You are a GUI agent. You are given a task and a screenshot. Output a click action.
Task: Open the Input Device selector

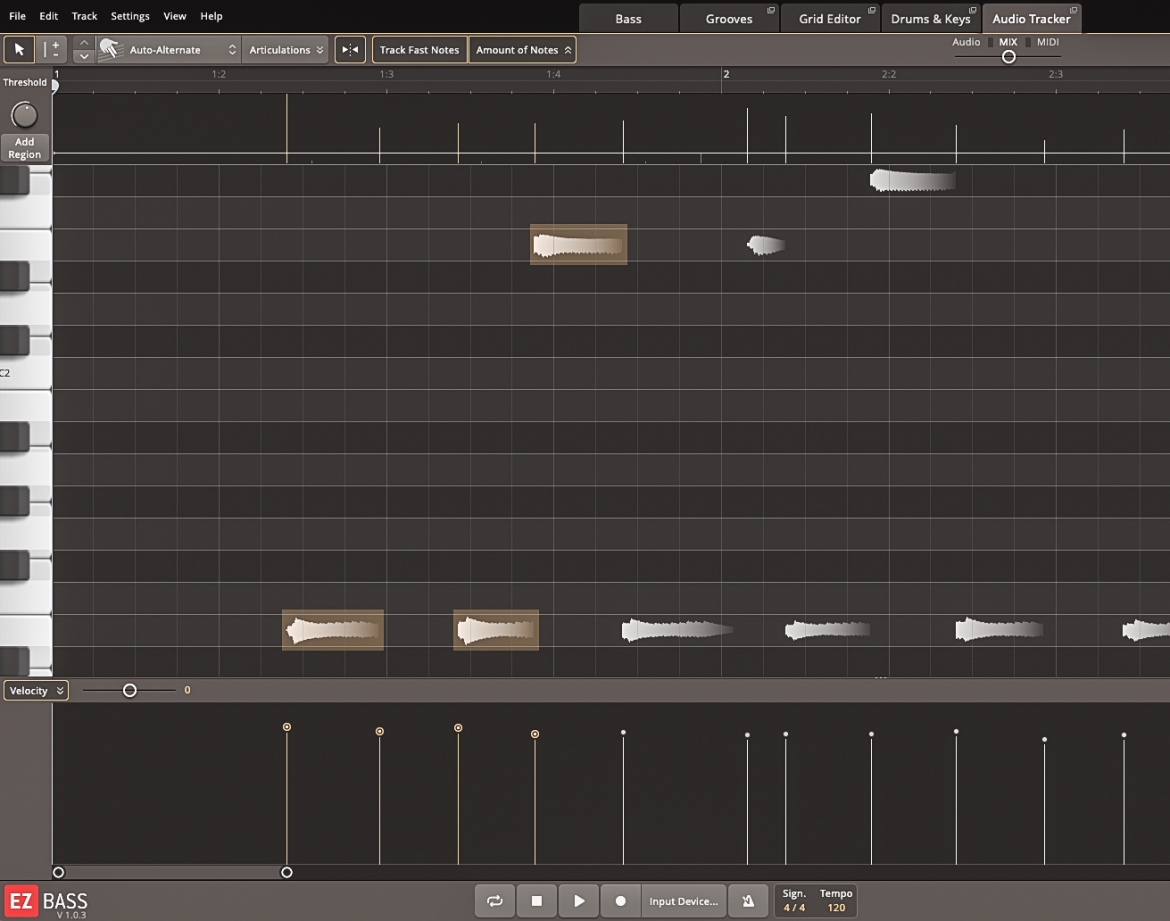point(683,901)
